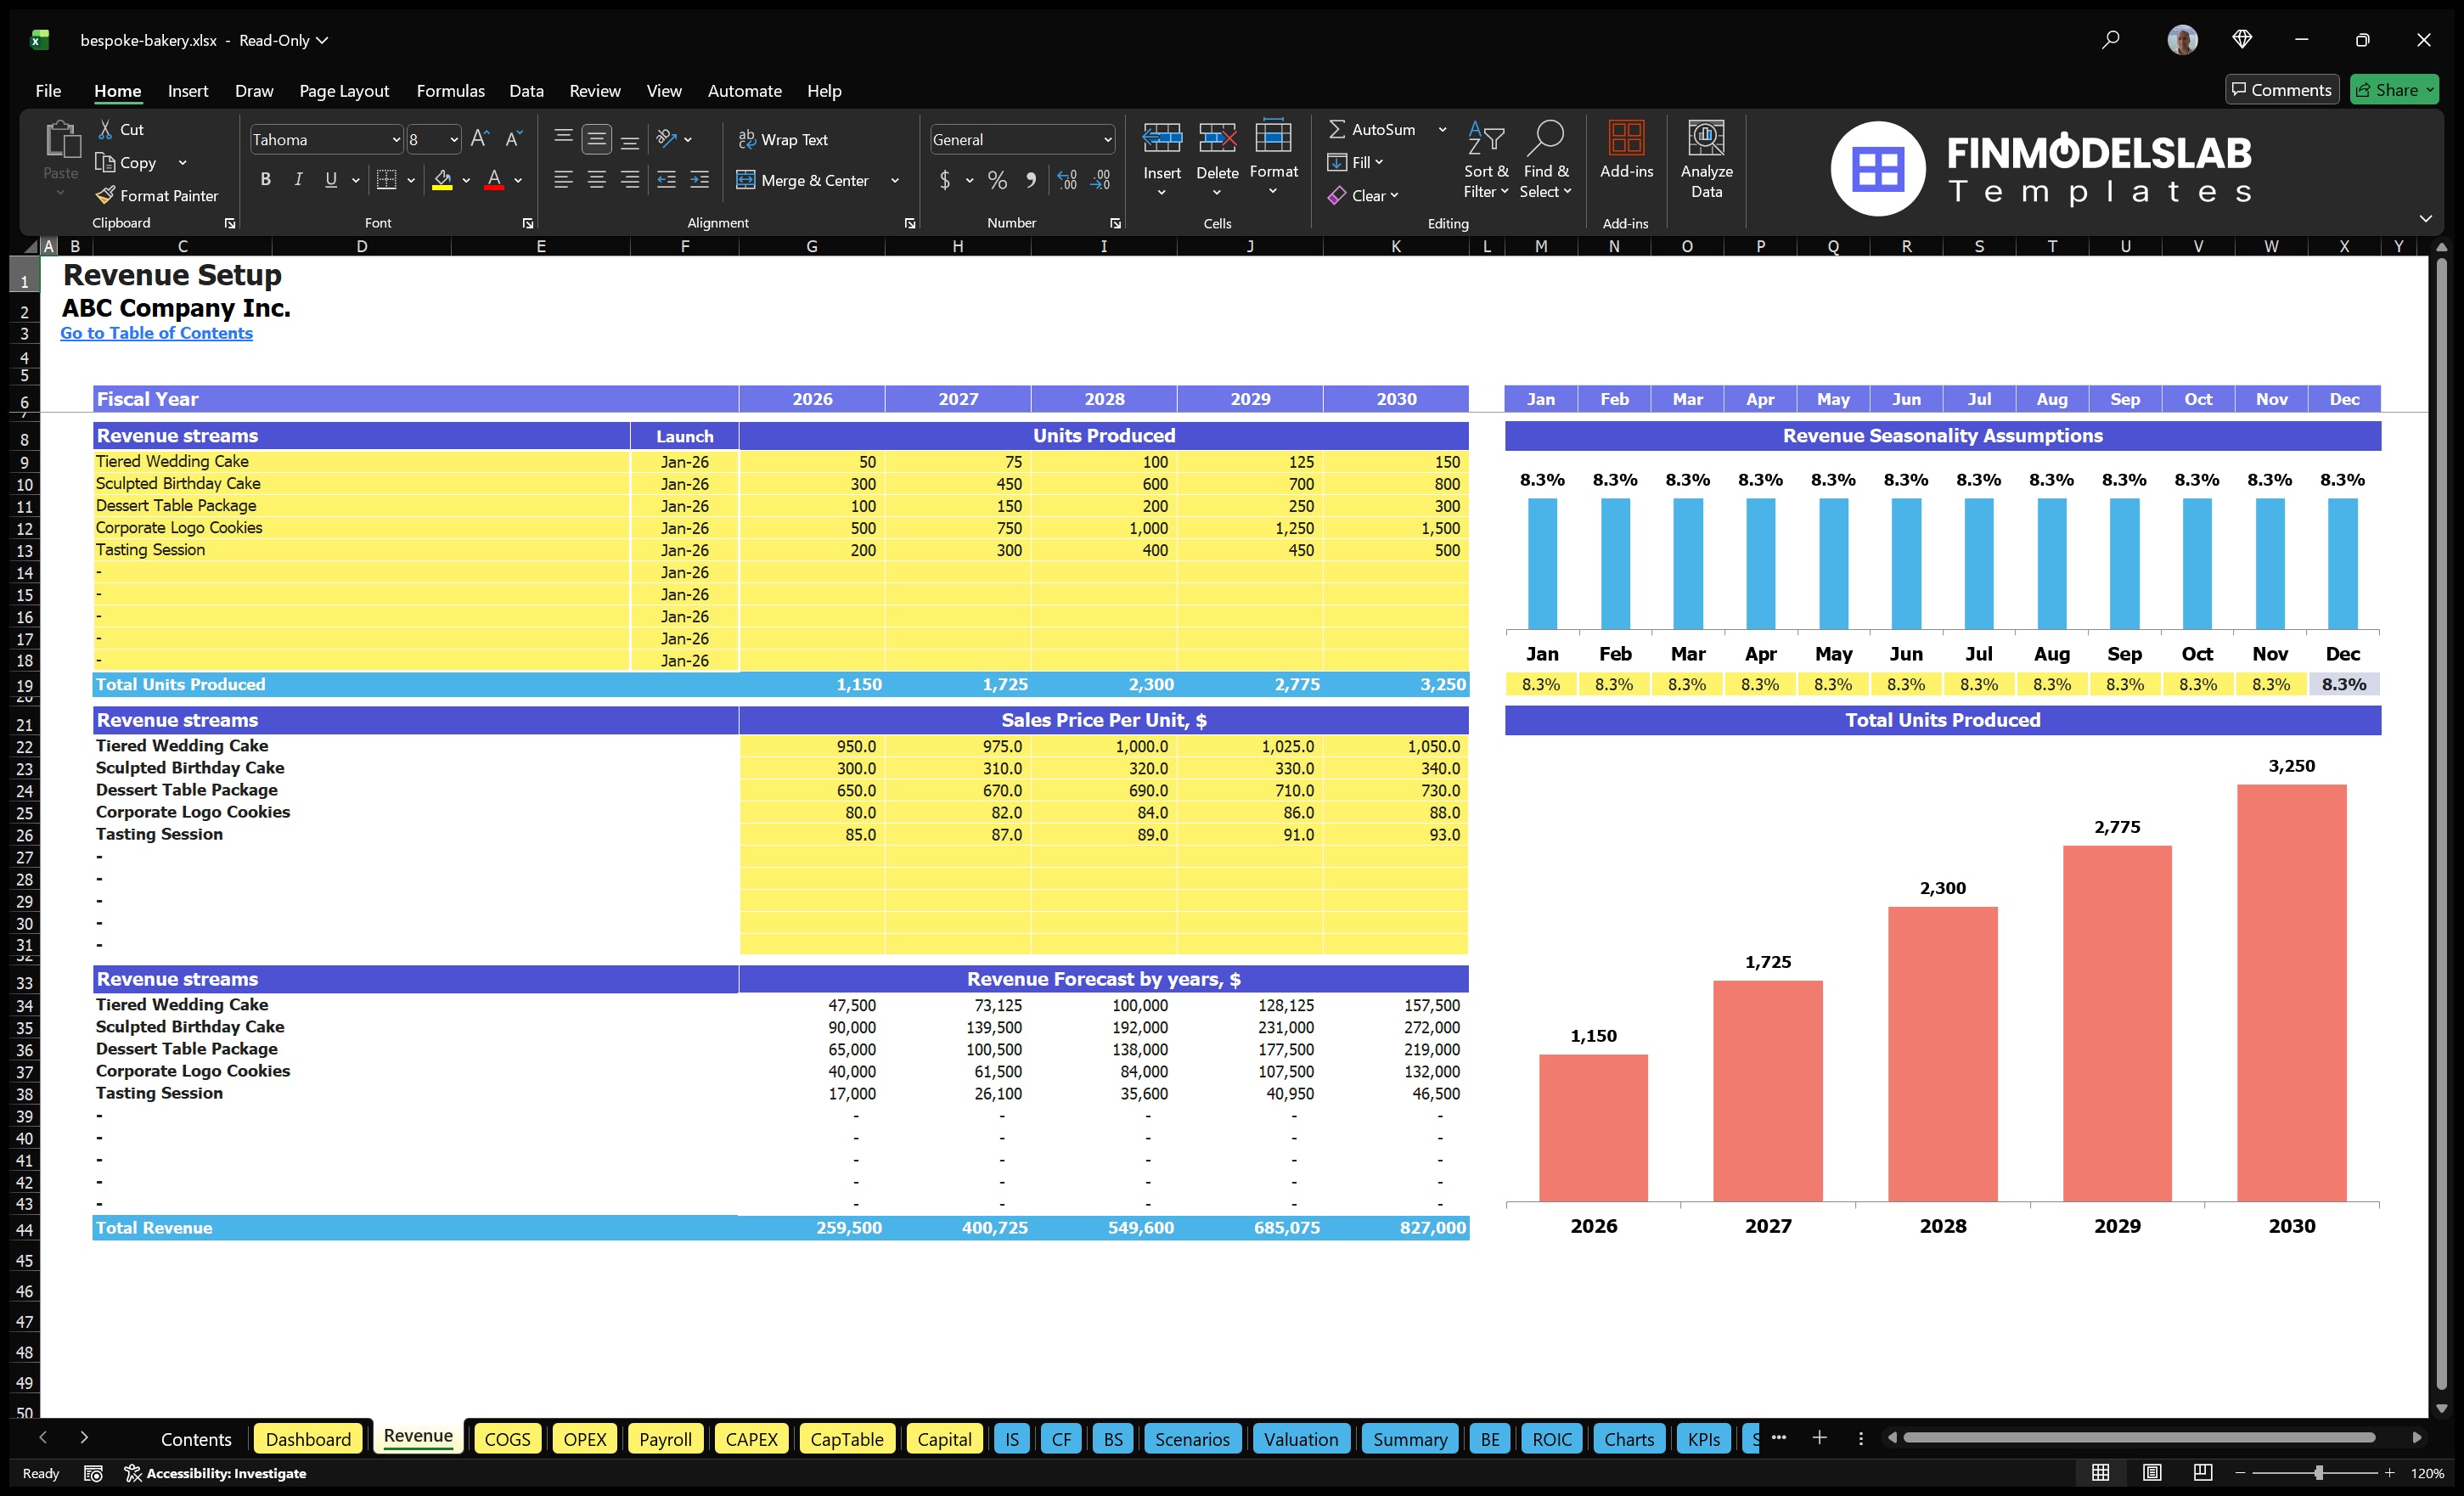Open the Tahoma font dropdown
The height and width of the screenshot is (1496, 2464).
coord(395,139)
